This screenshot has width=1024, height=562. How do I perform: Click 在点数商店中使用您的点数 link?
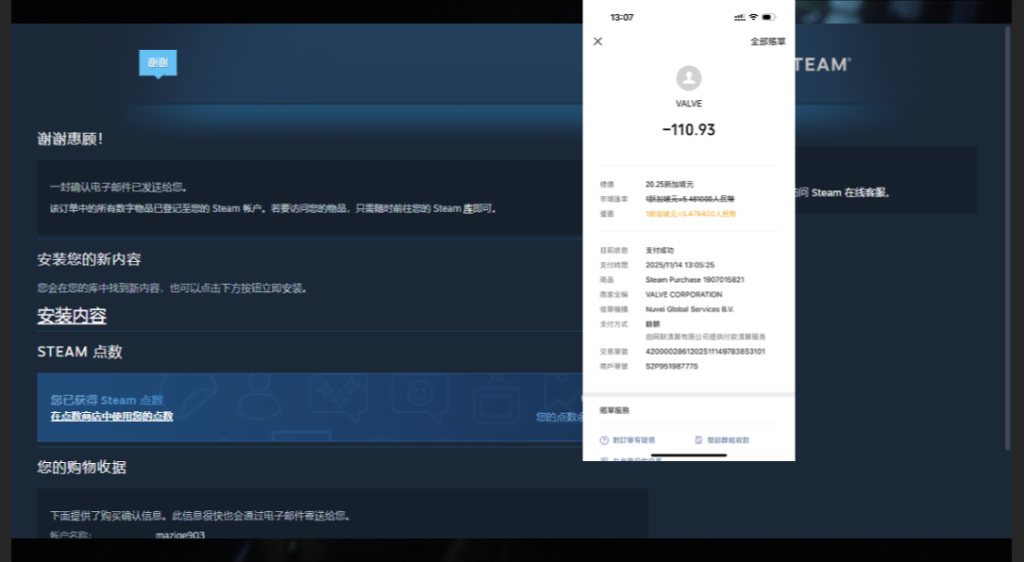click(112, 416)
